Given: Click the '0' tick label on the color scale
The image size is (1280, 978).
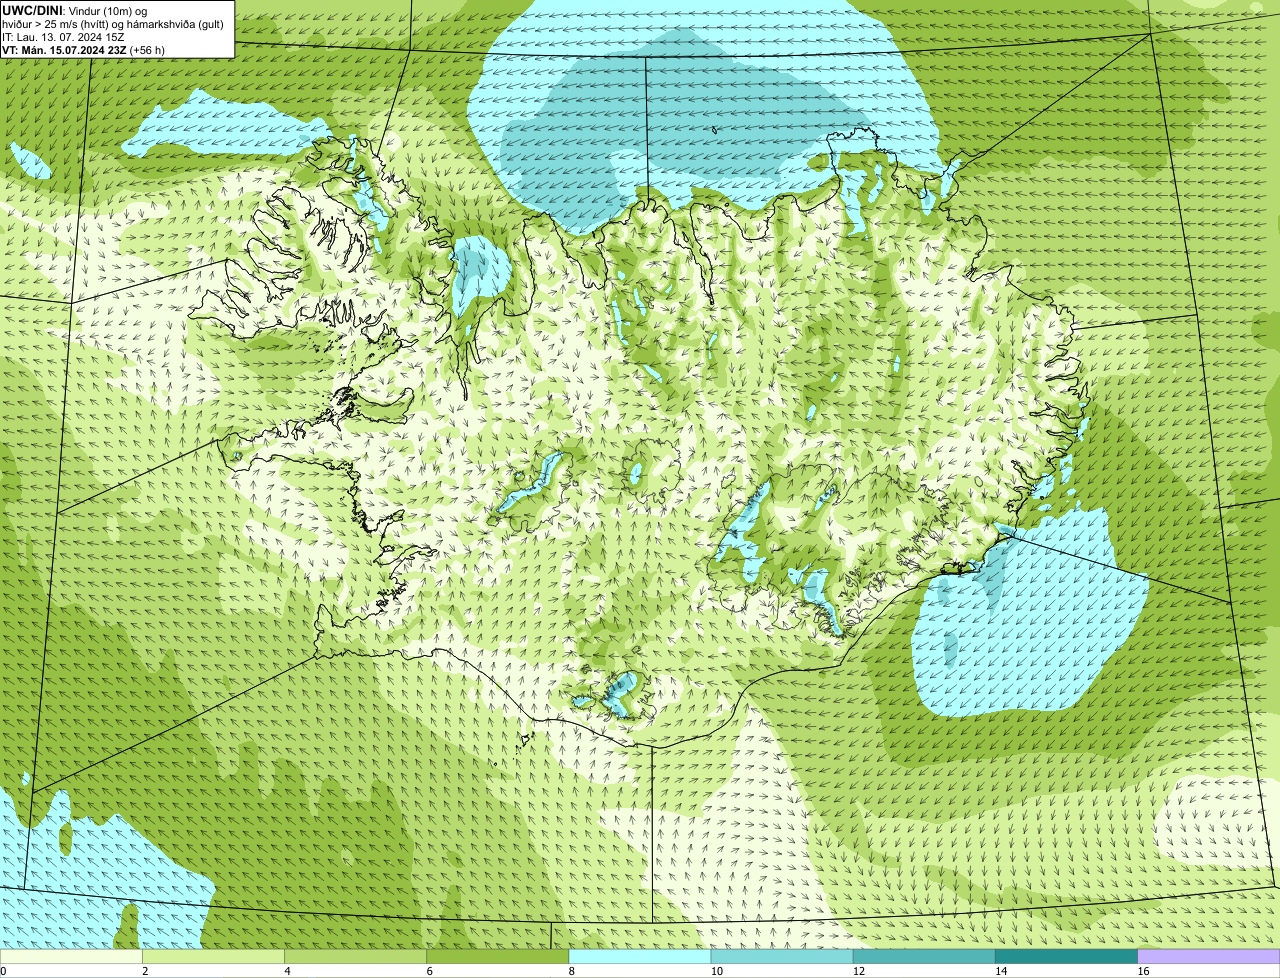Looking at the screenshot, I should [x=4, y=971].
